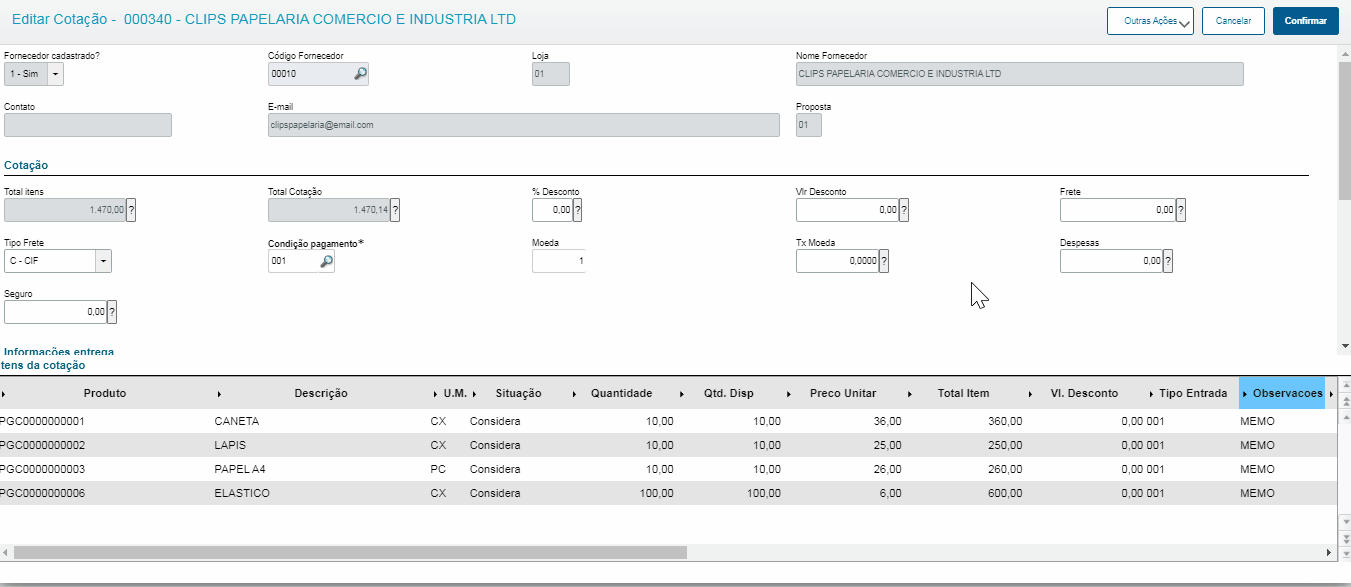The image size is (1351, 587).
Task: Focus the % Desconto input field
Action: [x=552, y=210]
